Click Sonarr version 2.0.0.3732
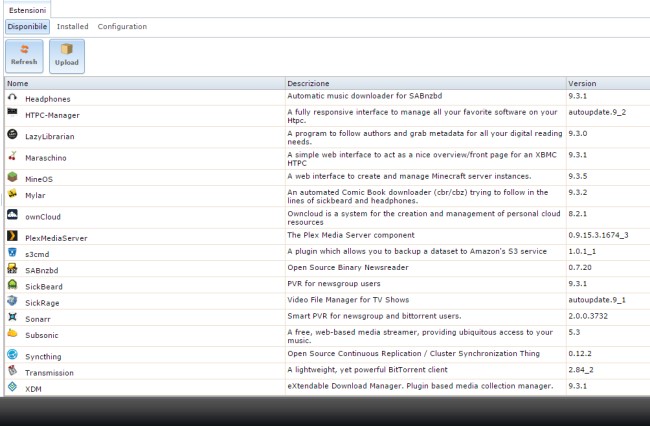 (x=588, y=316)
